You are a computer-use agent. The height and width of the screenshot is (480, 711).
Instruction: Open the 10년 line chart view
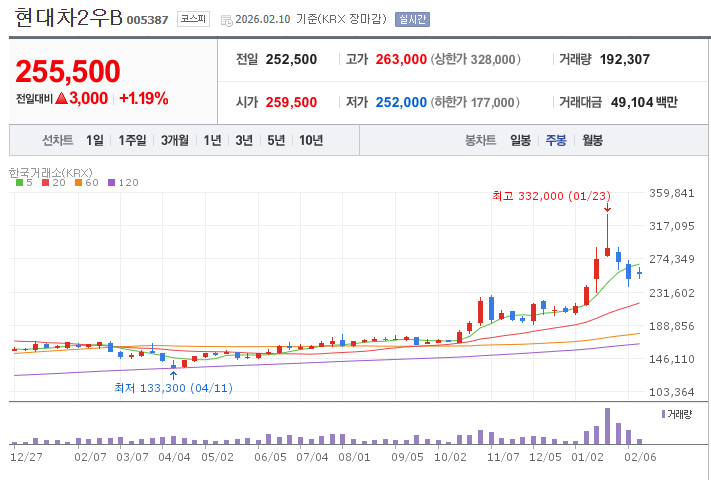[310, 140]
